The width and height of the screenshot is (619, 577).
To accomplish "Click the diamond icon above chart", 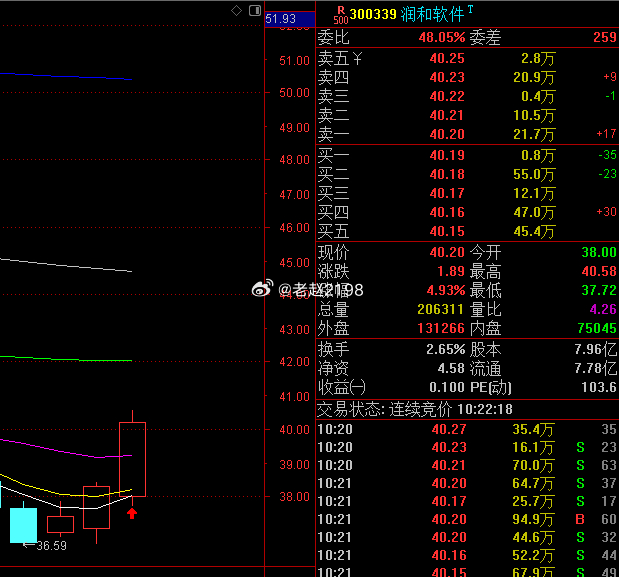I will coord(236,11).
